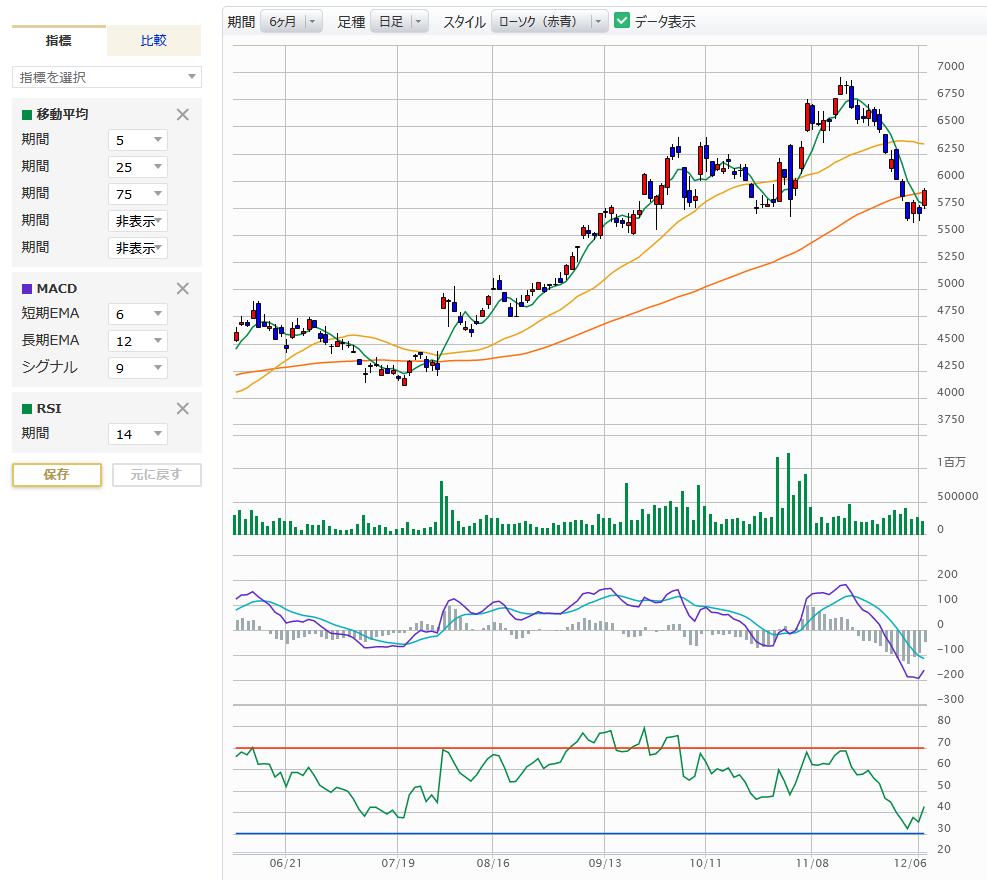Viewport: 987px width, 880px height.
Task: Switch to the 比較 tab
Action: (153, 41)
